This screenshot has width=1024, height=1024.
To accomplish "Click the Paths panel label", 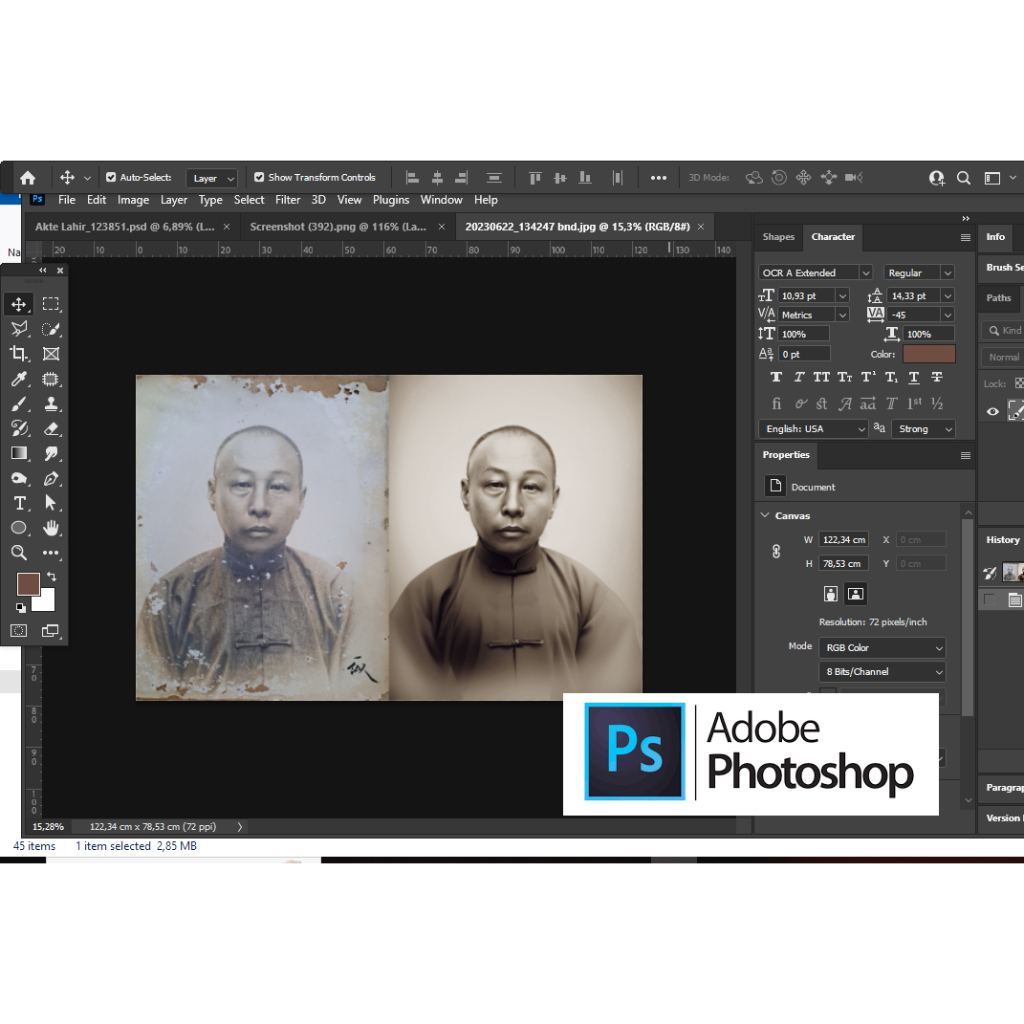I will [997, 298].
